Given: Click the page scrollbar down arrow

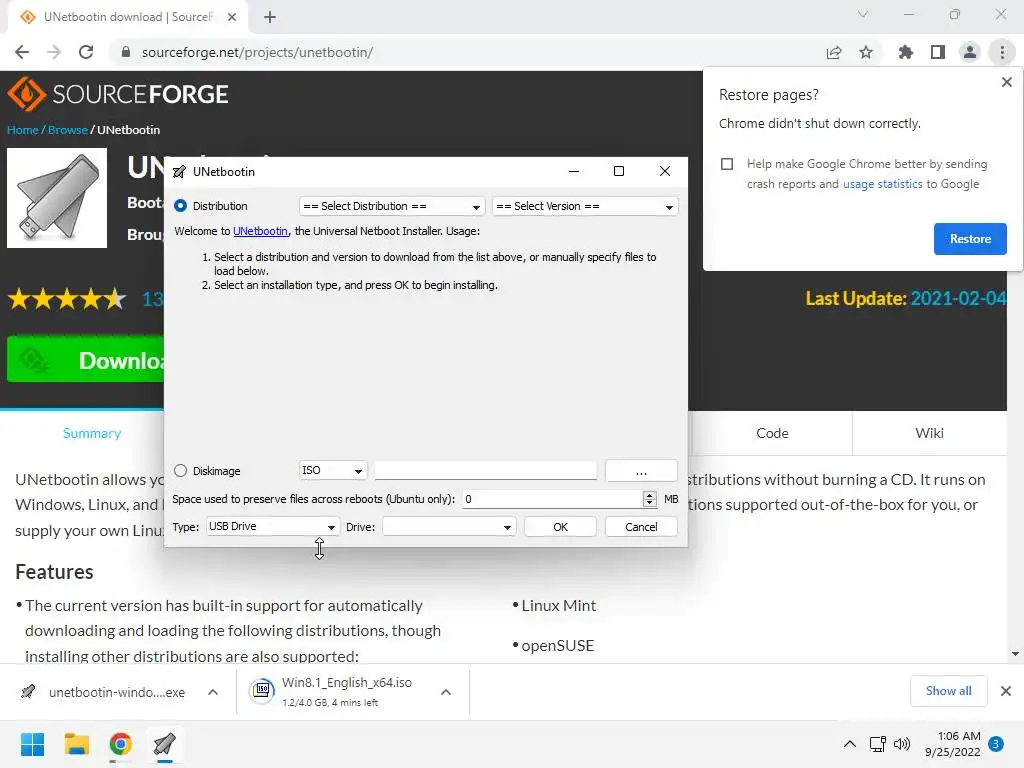Looking at the screenshot, I should 1015,654.
